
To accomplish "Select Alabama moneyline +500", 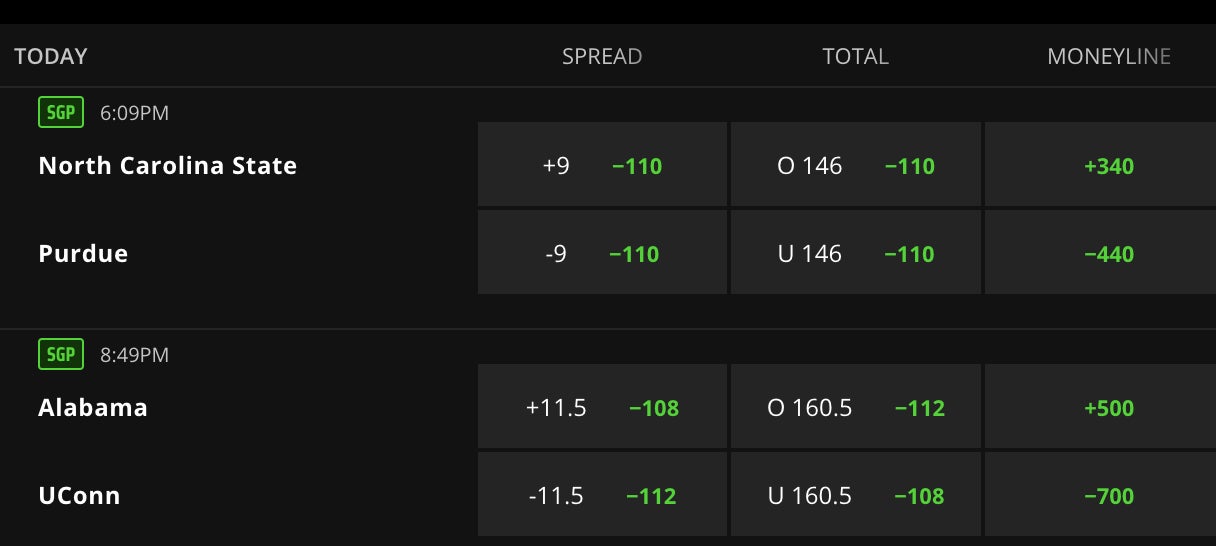I will (x=1108, y=407).
